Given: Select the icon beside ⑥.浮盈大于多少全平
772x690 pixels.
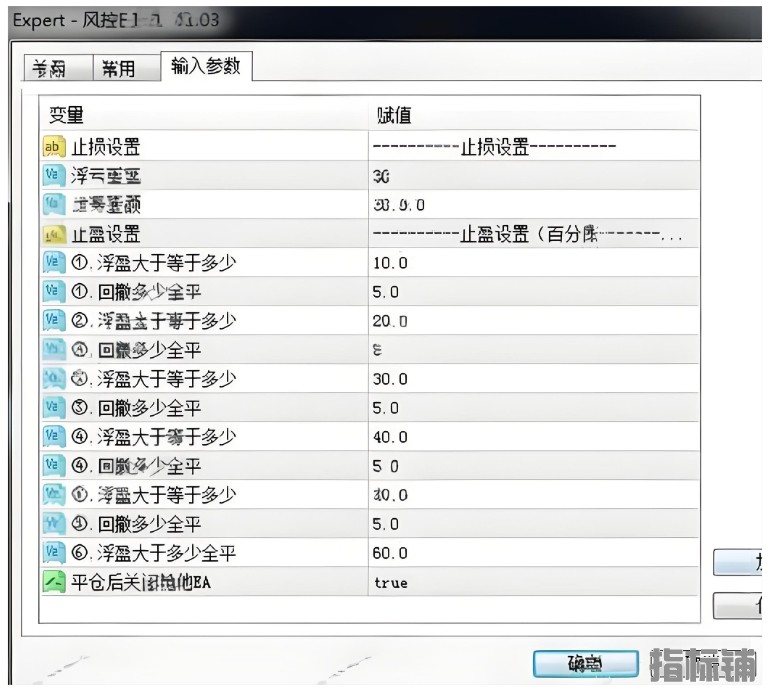Looking at the screenshot, I should pyautogui.click(x=54, y=553).
